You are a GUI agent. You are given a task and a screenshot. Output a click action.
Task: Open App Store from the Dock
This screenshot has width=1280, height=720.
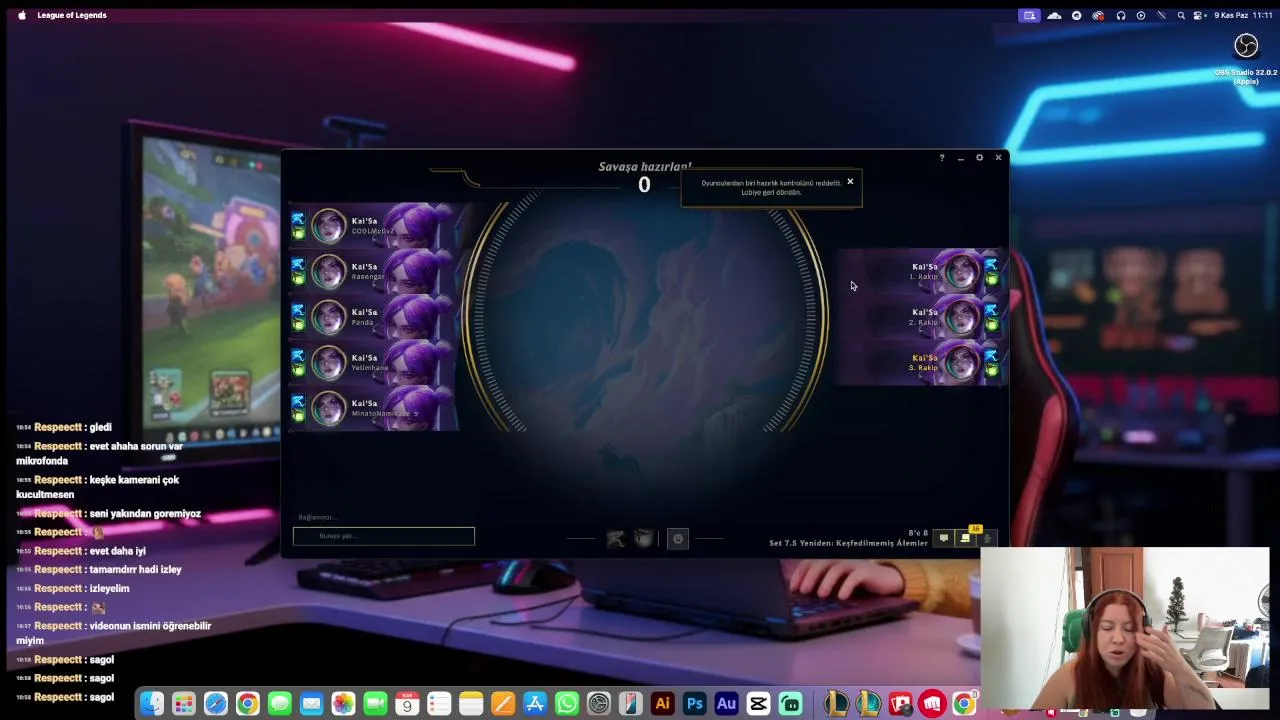pos(535,704)
